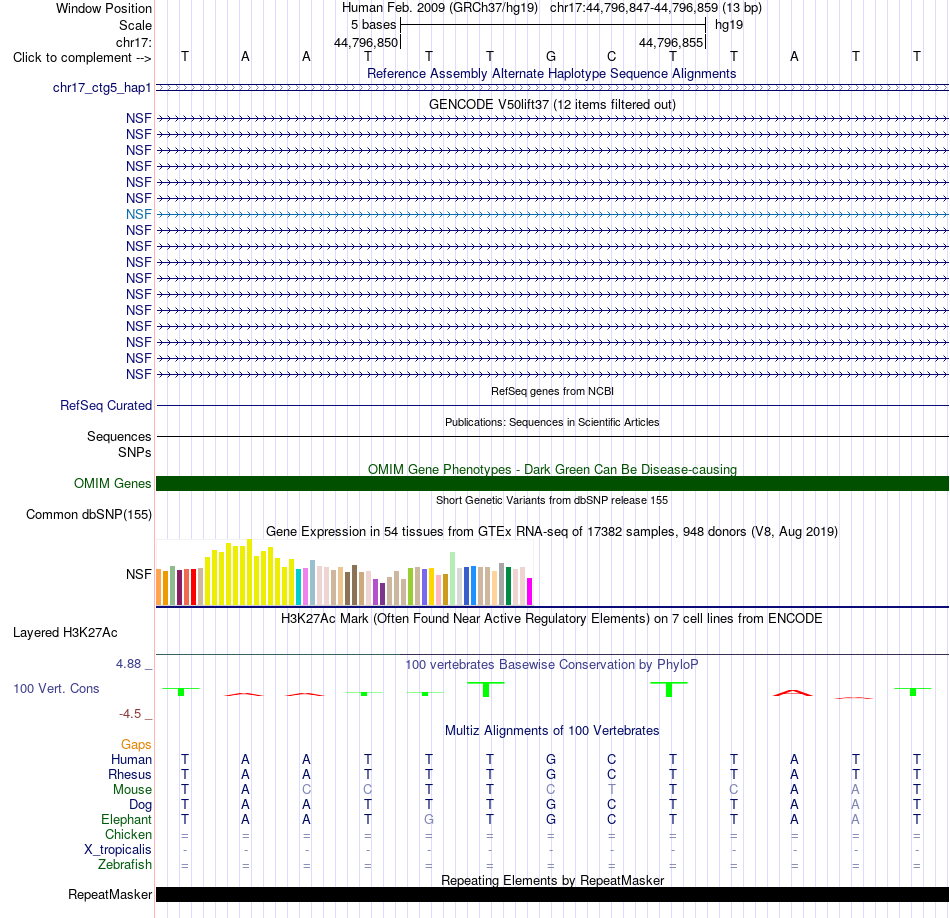Click the dark green bar in GTEx chart
Screen dimensions: 950x918
click(x=508, y=586)
